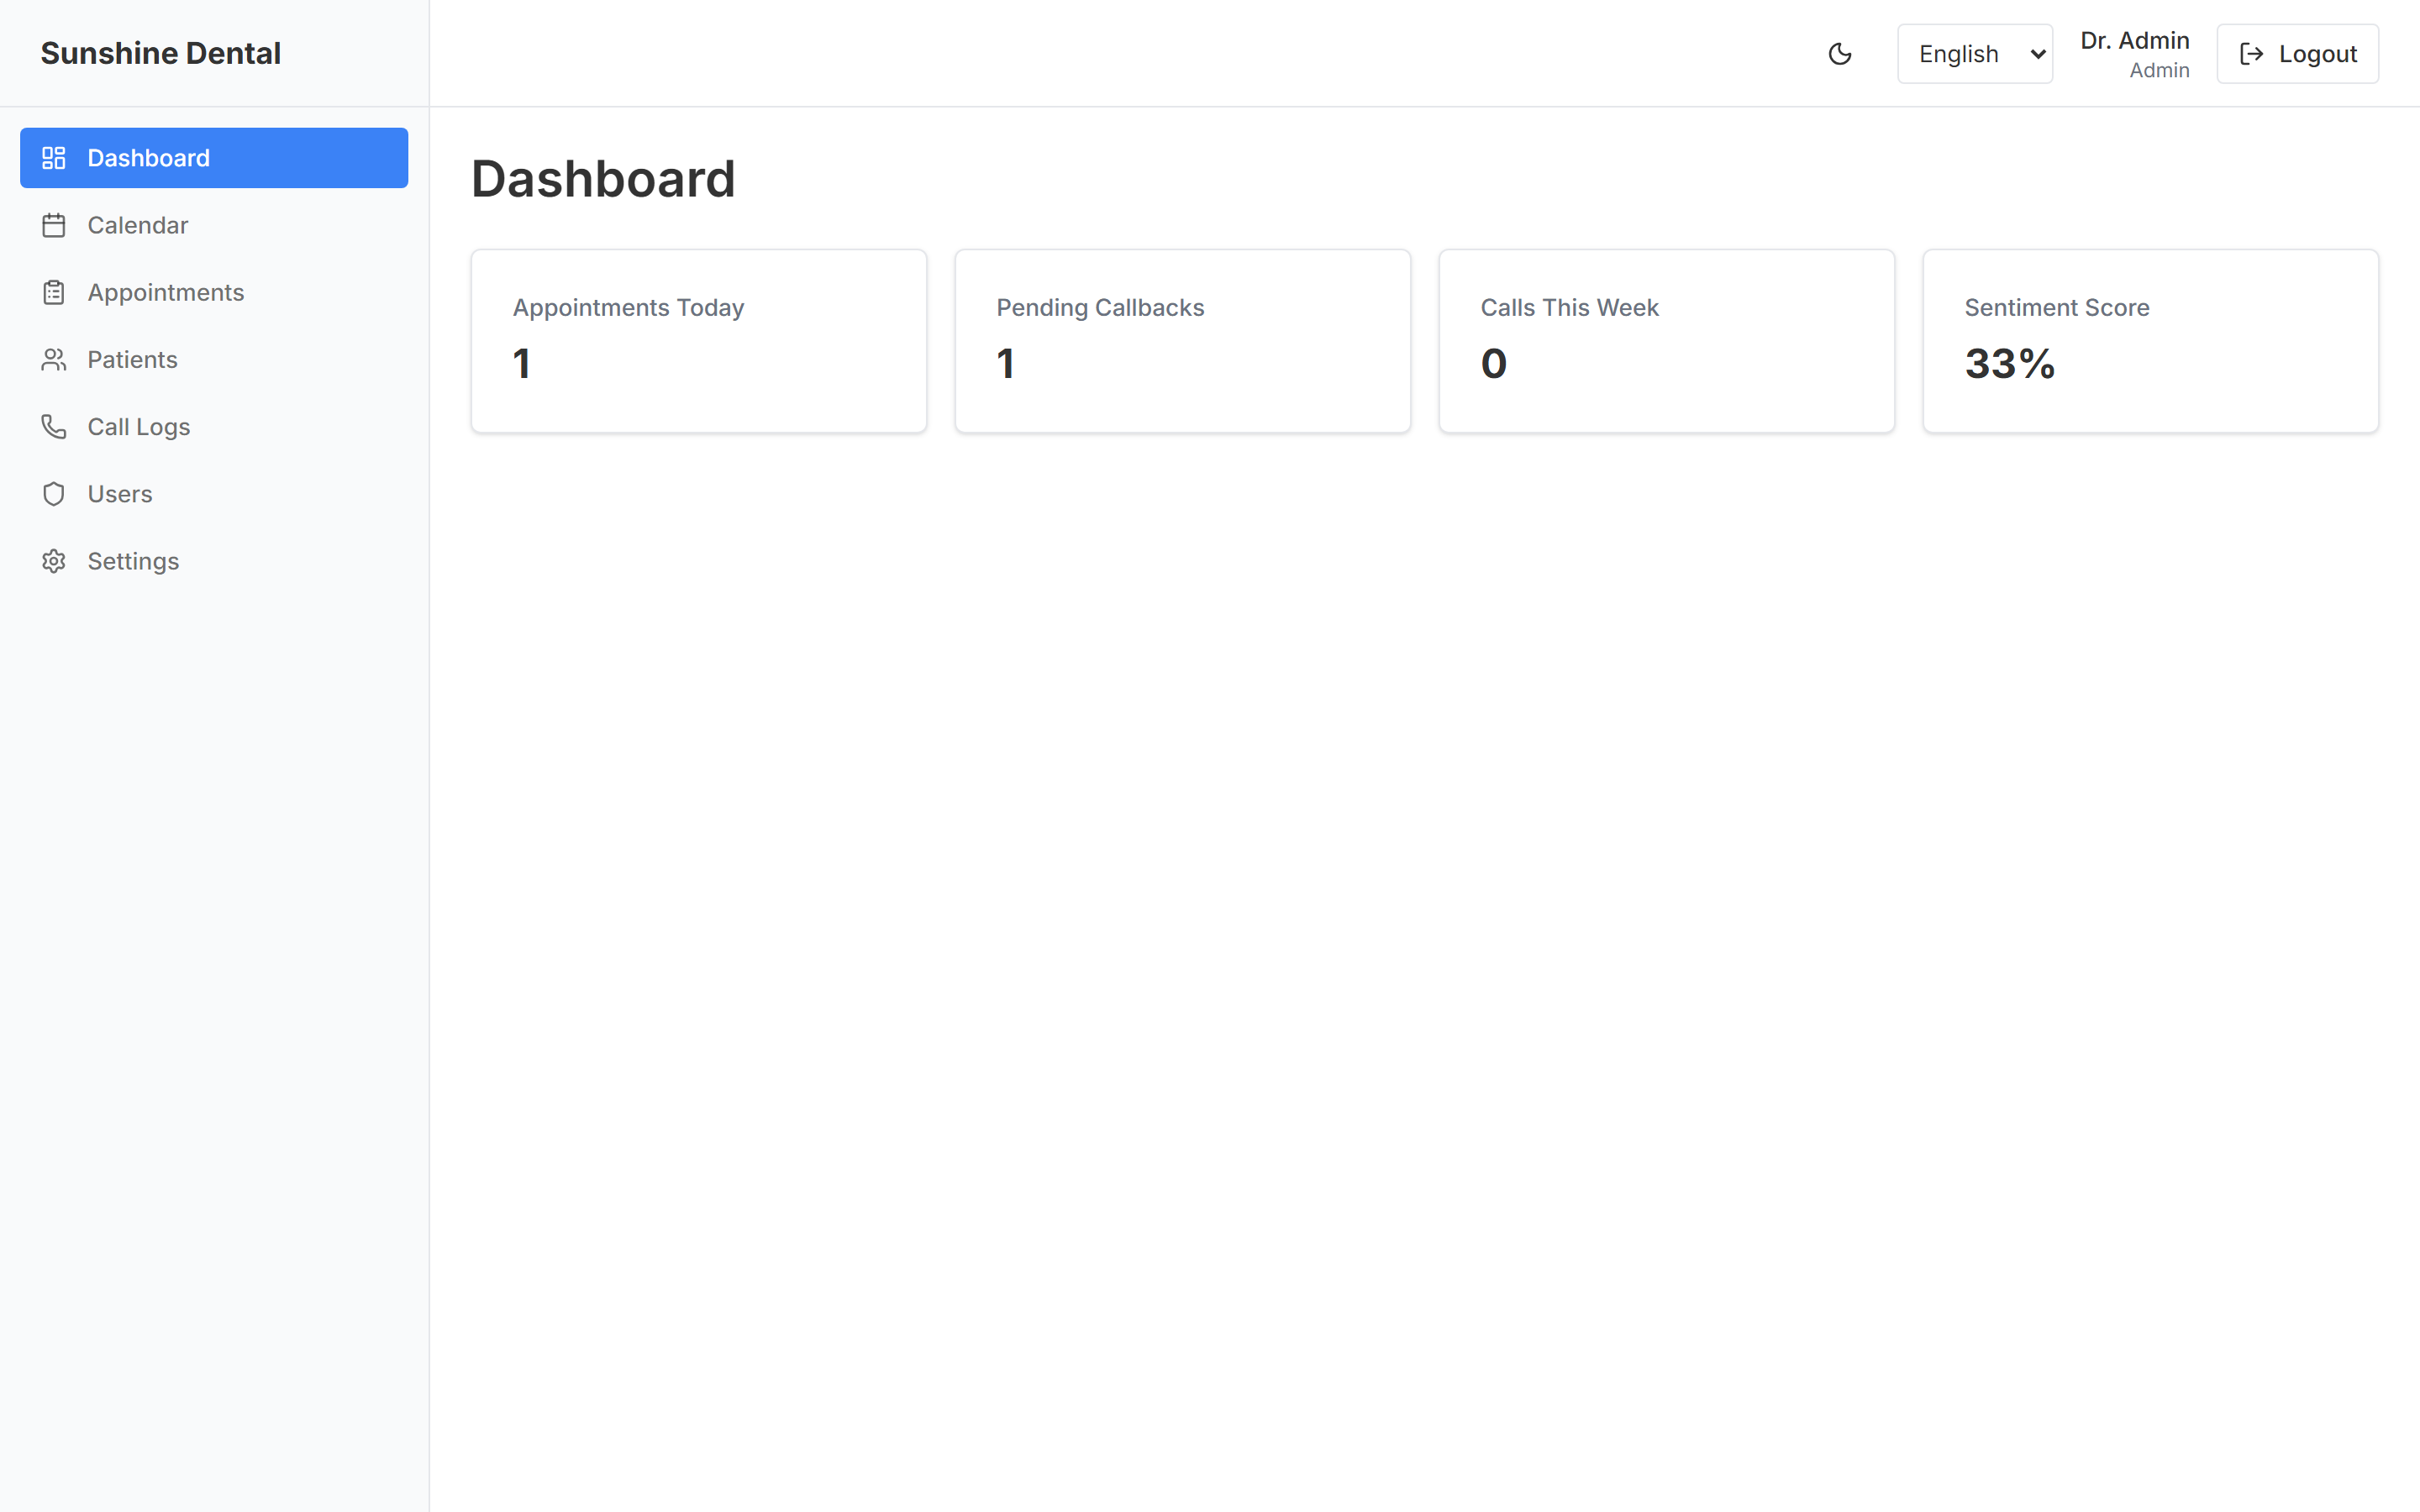The width and height of the screenshot is (2420, 1512).
Task: Toggle dark mode with moon icon
Action: pos(1840,54)
